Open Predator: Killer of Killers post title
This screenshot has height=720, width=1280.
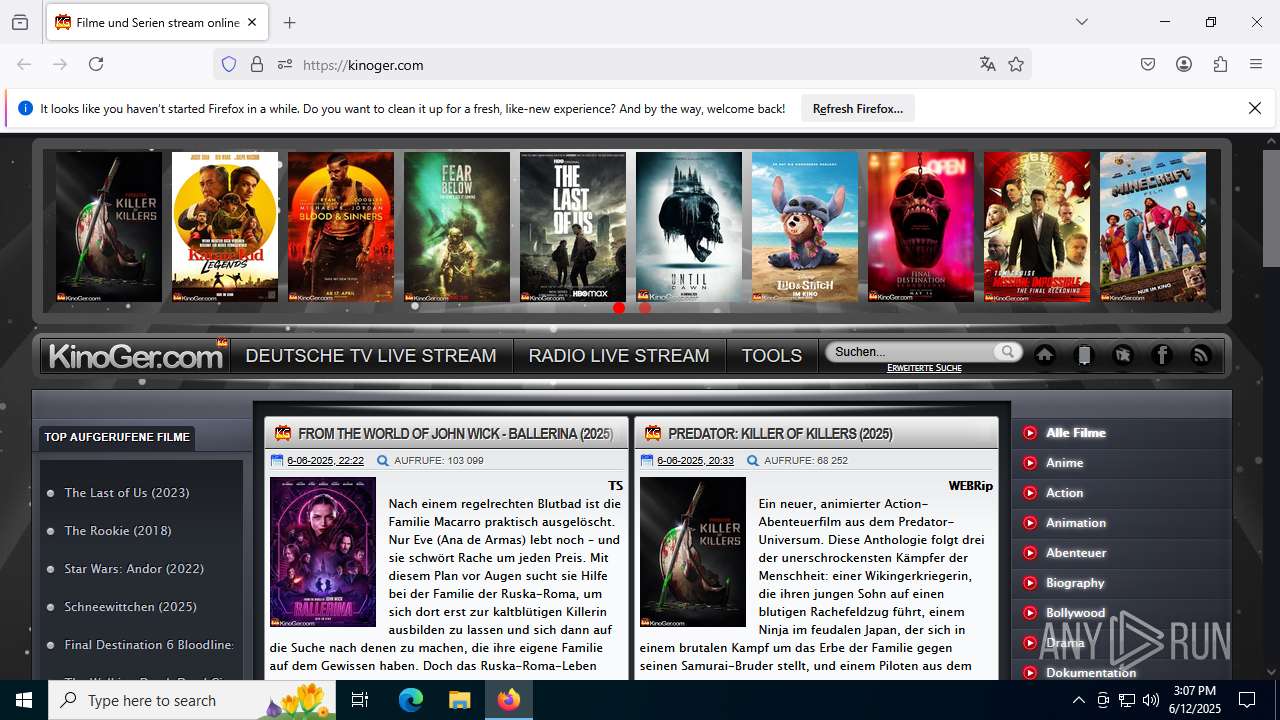click(780, 433)
